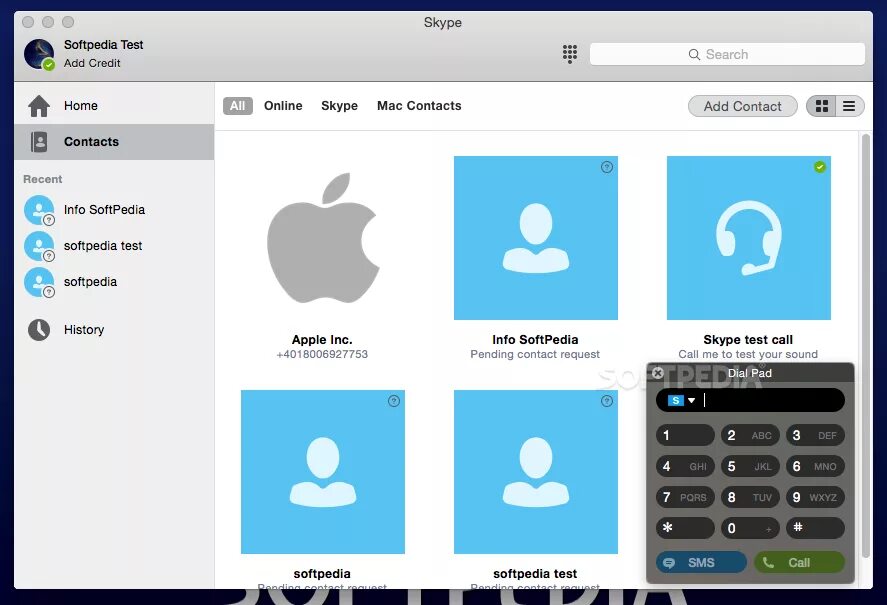Image resolution: width=887 pixels, height=605 pixels.
Task: Show All contacts filter
Action: (238, 106)
